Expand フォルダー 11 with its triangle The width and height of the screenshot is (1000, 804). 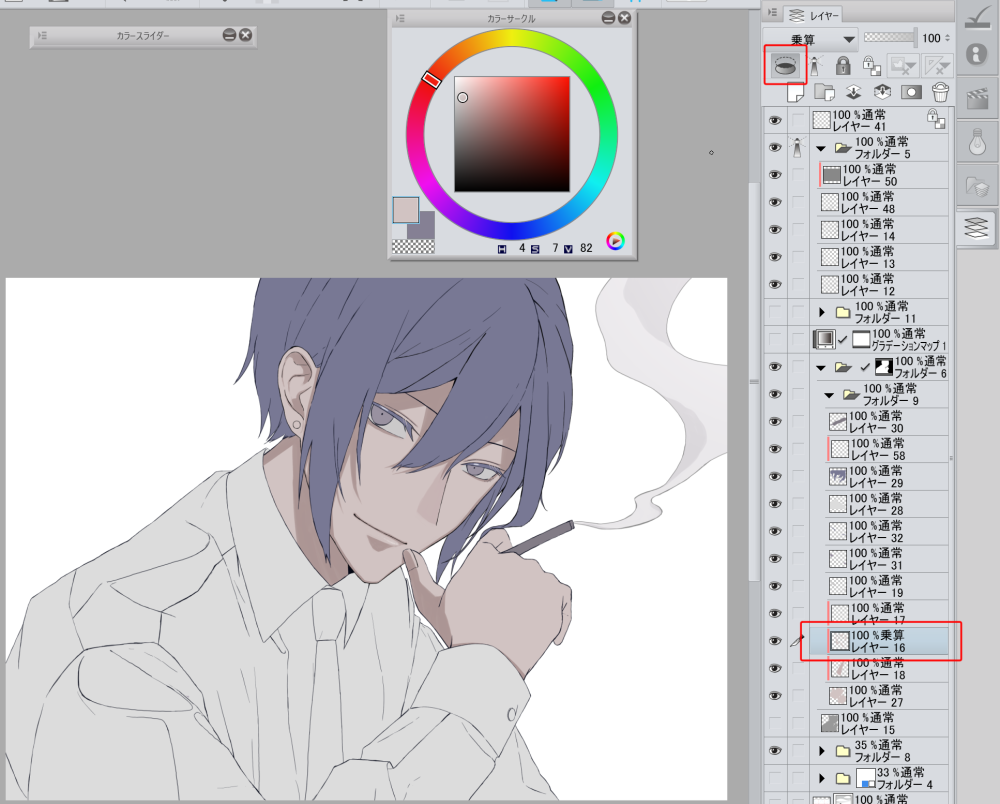coord(822,312)
